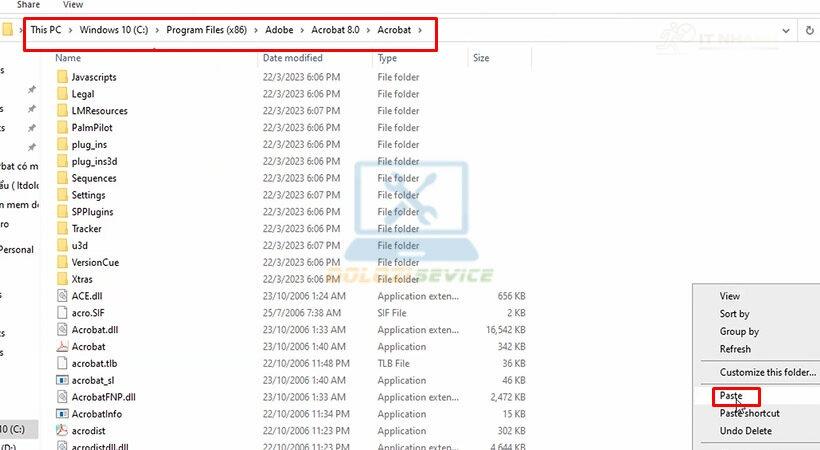Open the address bar history dropdown
This screenshot has height=450, width=820.
(x=785, y=30)
